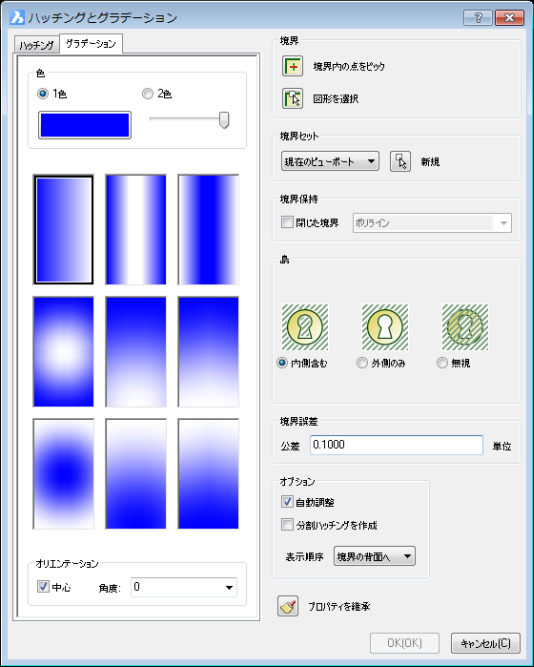Open the 表示順序 draw order dropdown
This screenshot has height=667, width=534.
(x=374, y=556)
